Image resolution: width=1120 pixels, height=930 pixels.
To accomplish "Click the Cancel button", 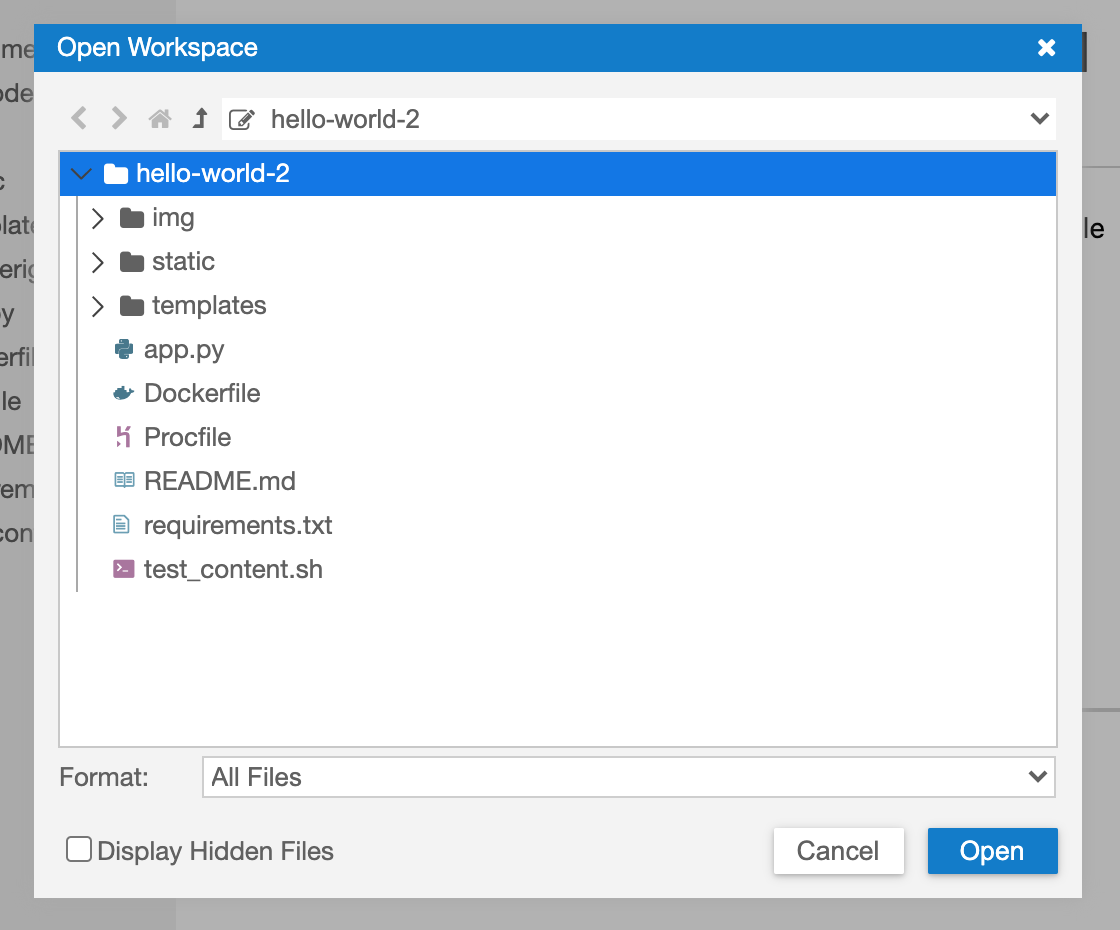I will pos(839,851).
